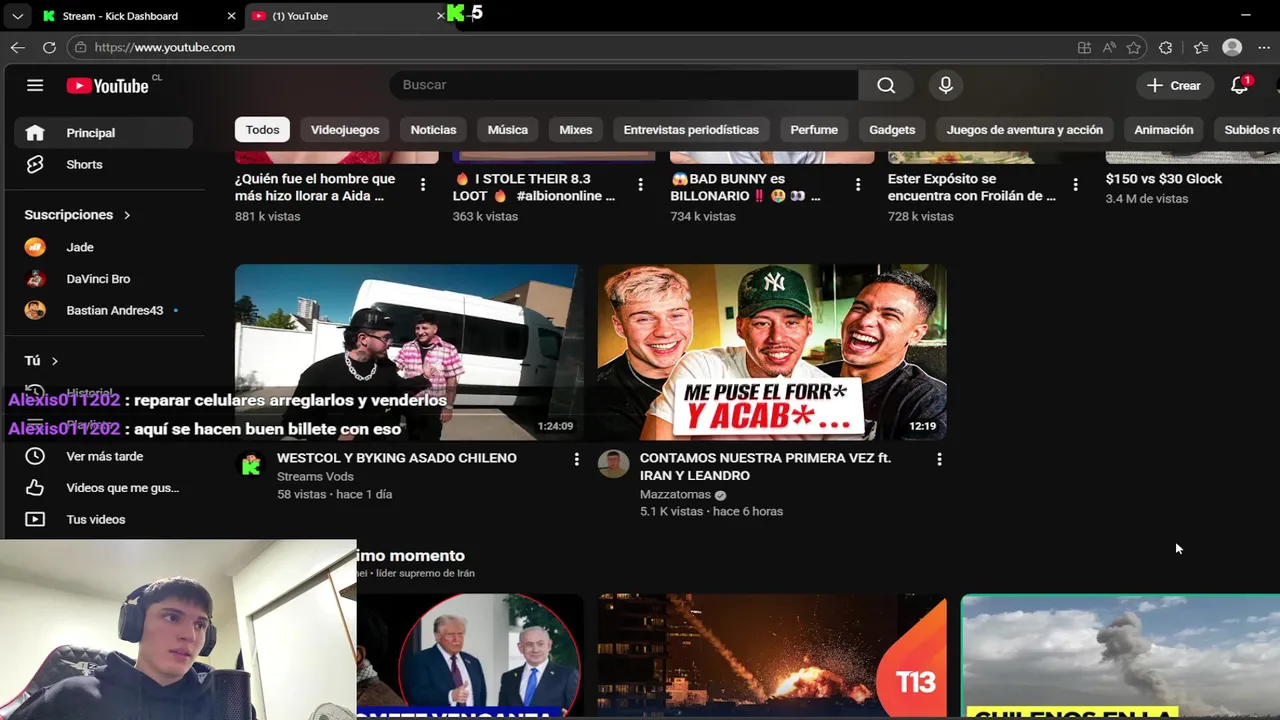The image size is (1280, 720).
Task: Select the Principal sidebar item
Action: (x=103, y=132)
